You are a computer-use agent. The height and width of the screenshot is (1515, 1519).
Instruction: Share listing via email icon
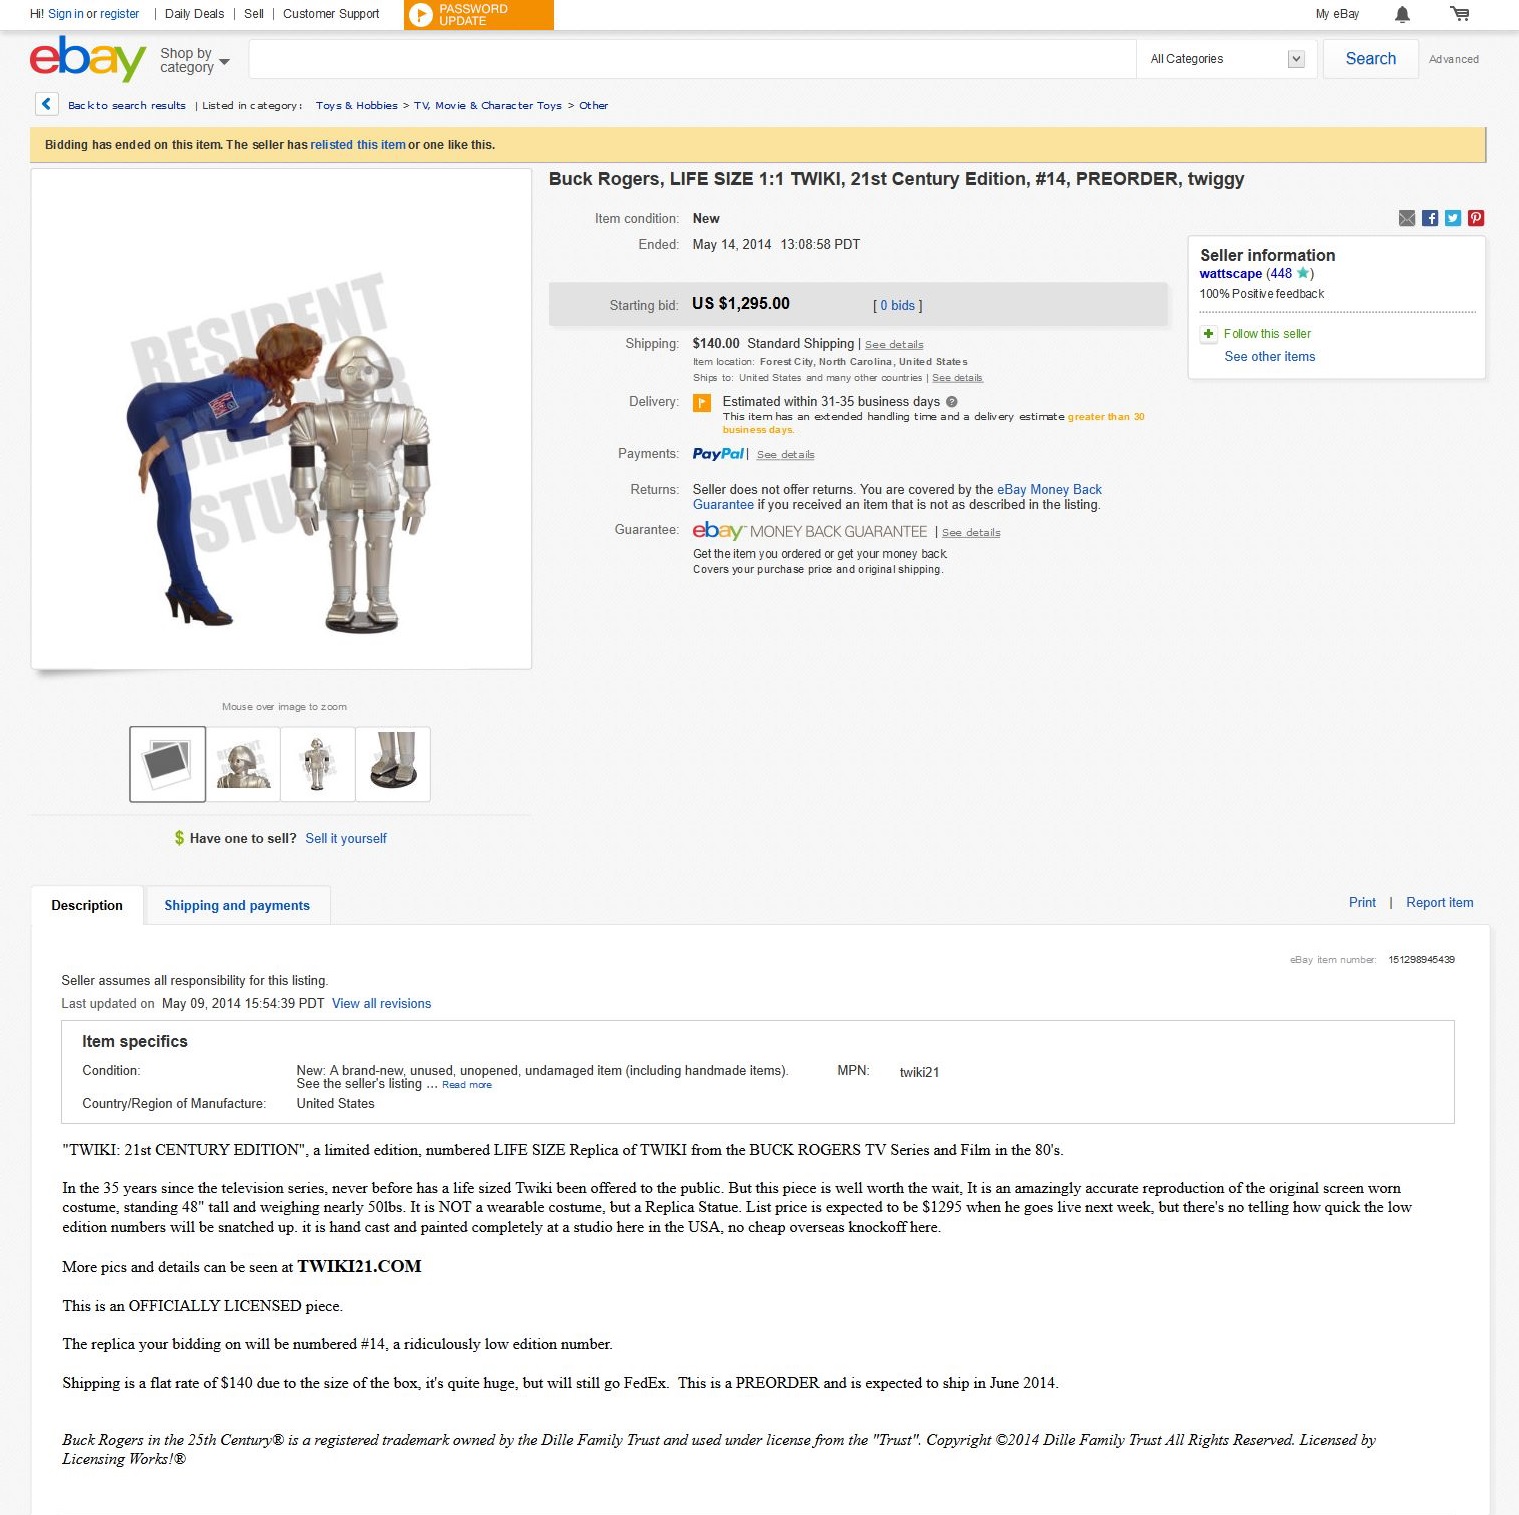point(1407,218)
